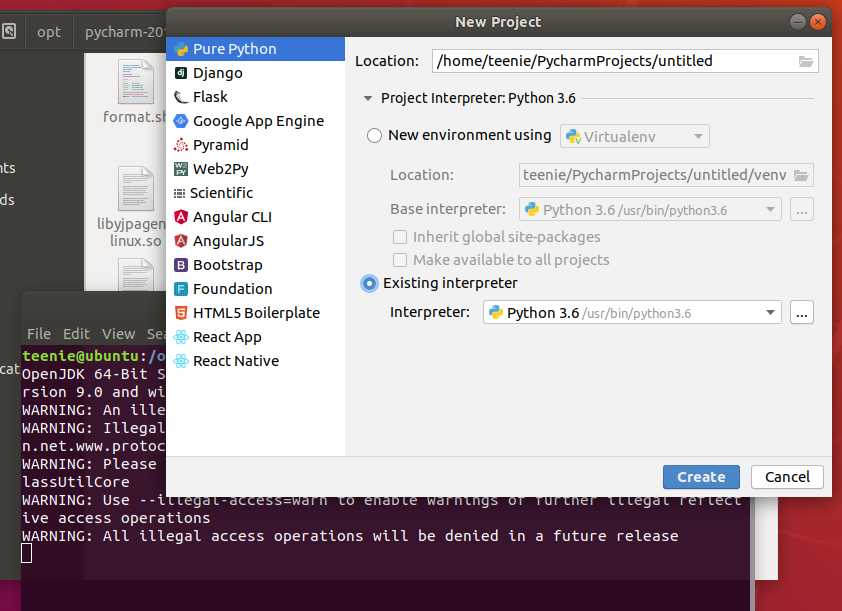842x611 pixels.
Task: Open the Virtualenv environment dropdown
Action: [635, 136]
